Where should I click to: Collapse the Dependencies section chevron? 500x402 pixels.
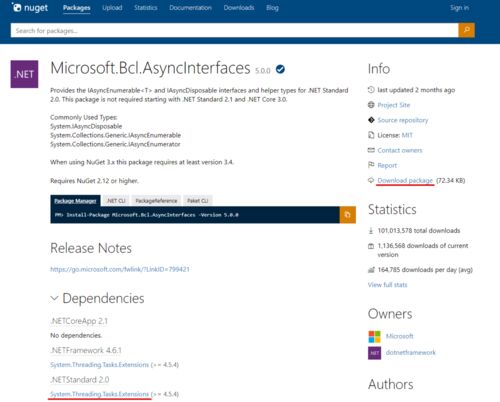click(54, 298)
